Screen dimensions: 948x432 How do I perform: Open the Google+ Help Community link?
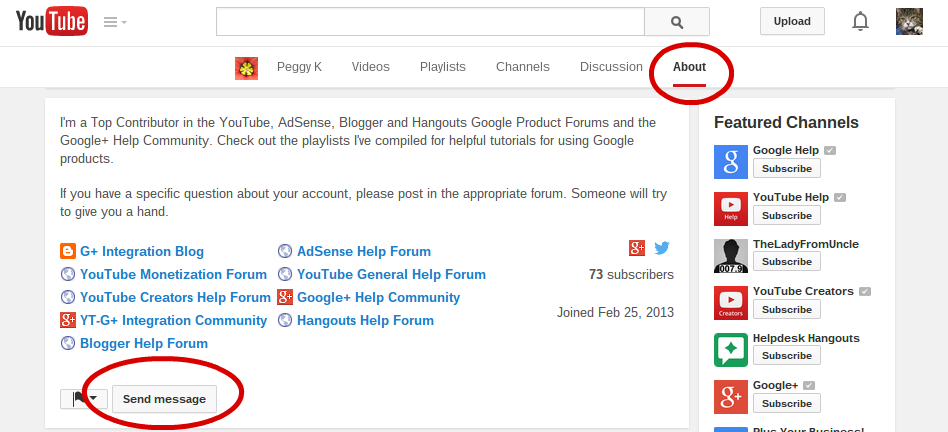coord(378,297)
